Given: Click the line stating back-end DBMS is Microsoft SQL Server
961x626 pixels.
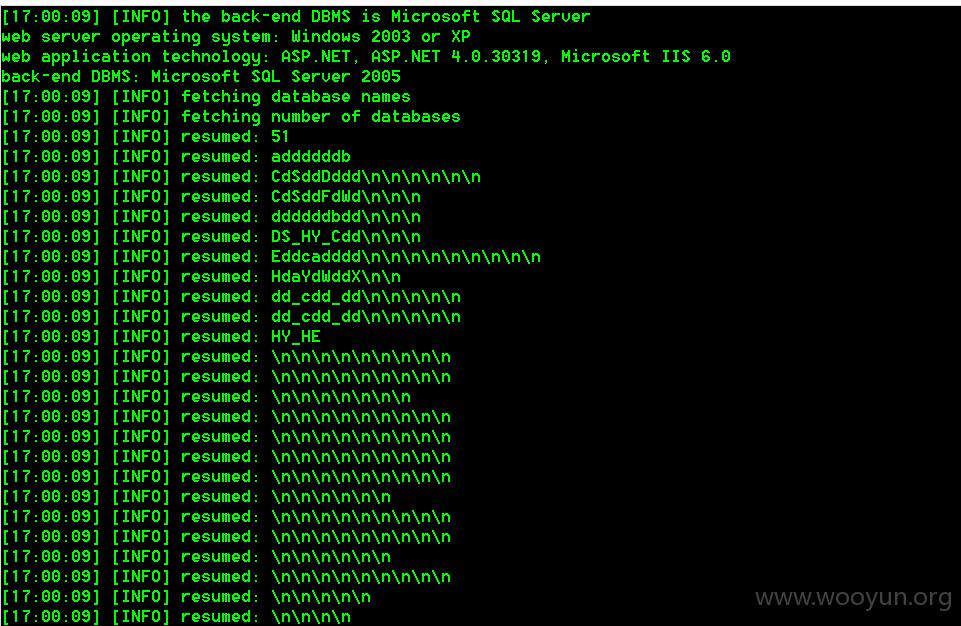Looking at the screenshot, I should click(296, 17).
